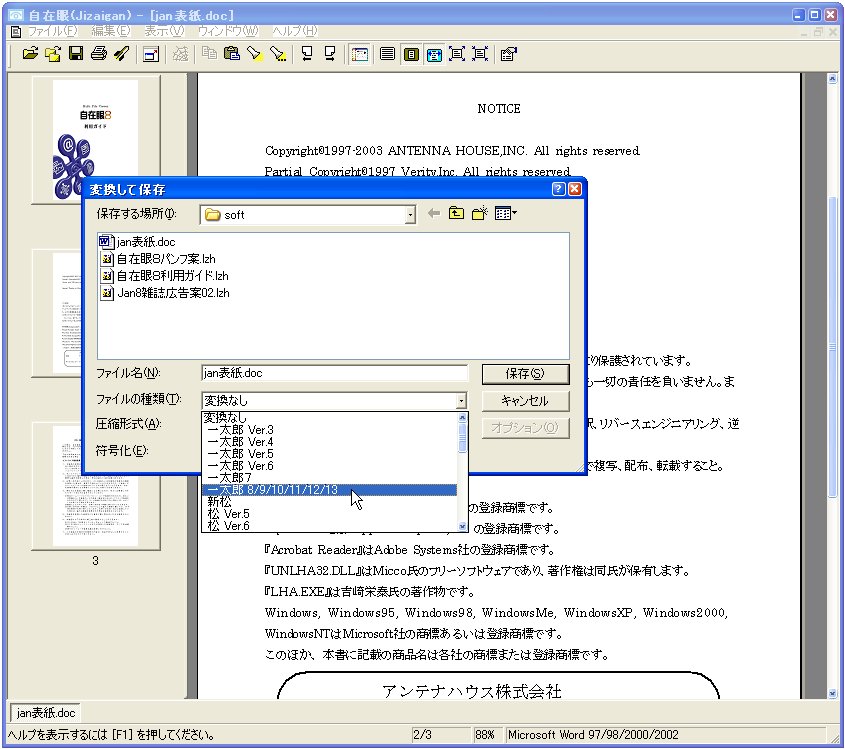The width and height of the screenshot is (845, 749).
Task: Choose 一太郎7 in the format list
Action: point(329,478)
